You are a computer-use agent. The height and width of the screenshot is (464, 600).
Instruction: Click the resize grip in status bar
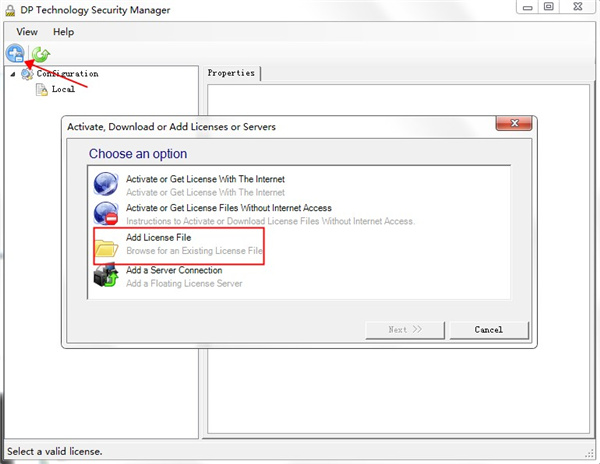coord(590,453)
